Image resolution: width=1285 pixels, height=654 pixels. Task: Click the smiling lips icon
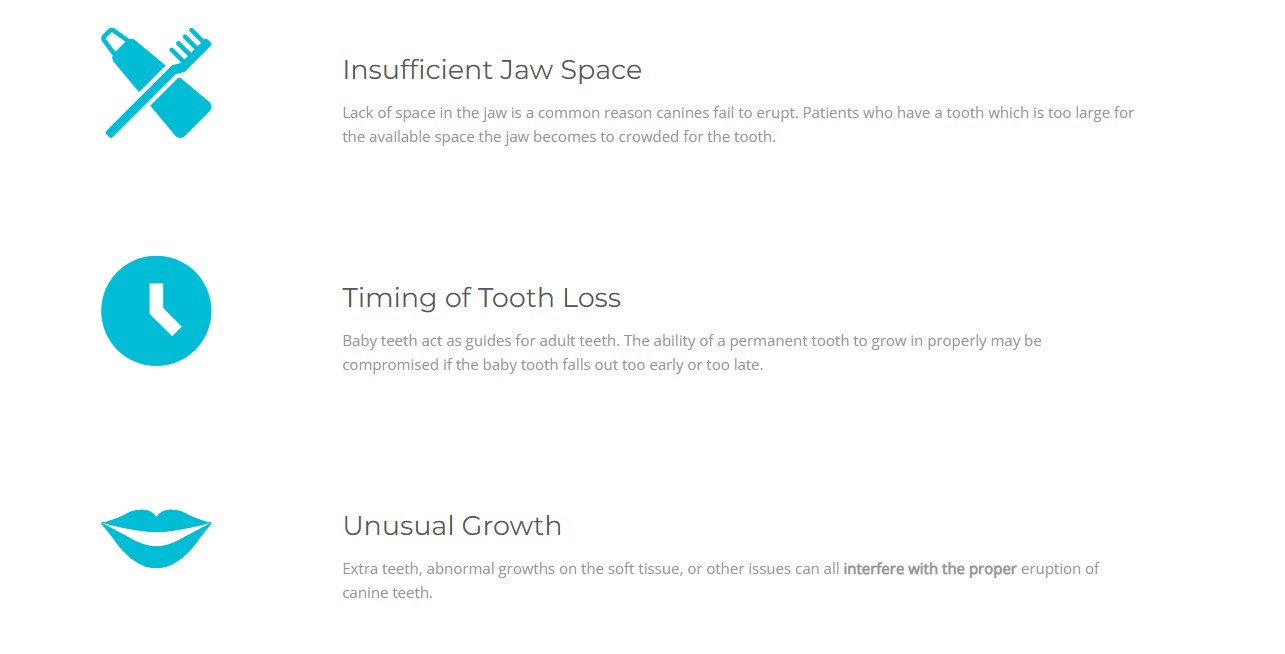point(156,538)
